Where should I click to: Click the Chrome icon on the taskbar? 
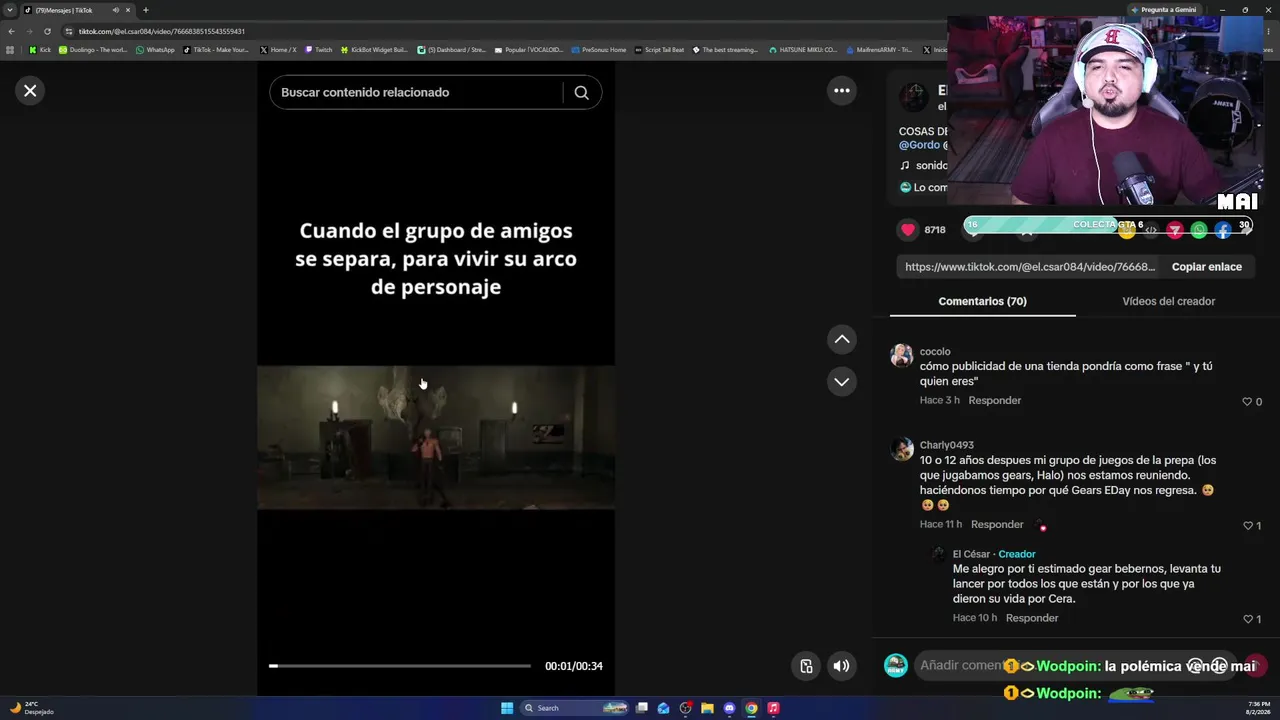(x=751, y=708)
